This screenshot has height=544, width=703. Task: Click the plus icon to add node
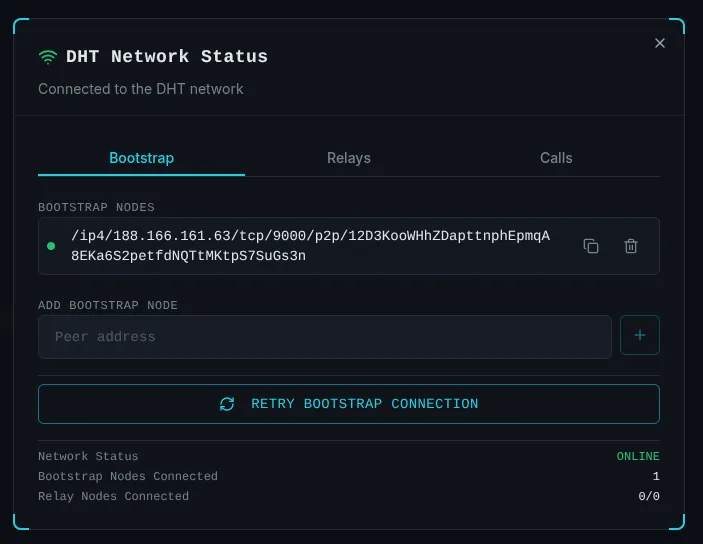tap(640, 336)
